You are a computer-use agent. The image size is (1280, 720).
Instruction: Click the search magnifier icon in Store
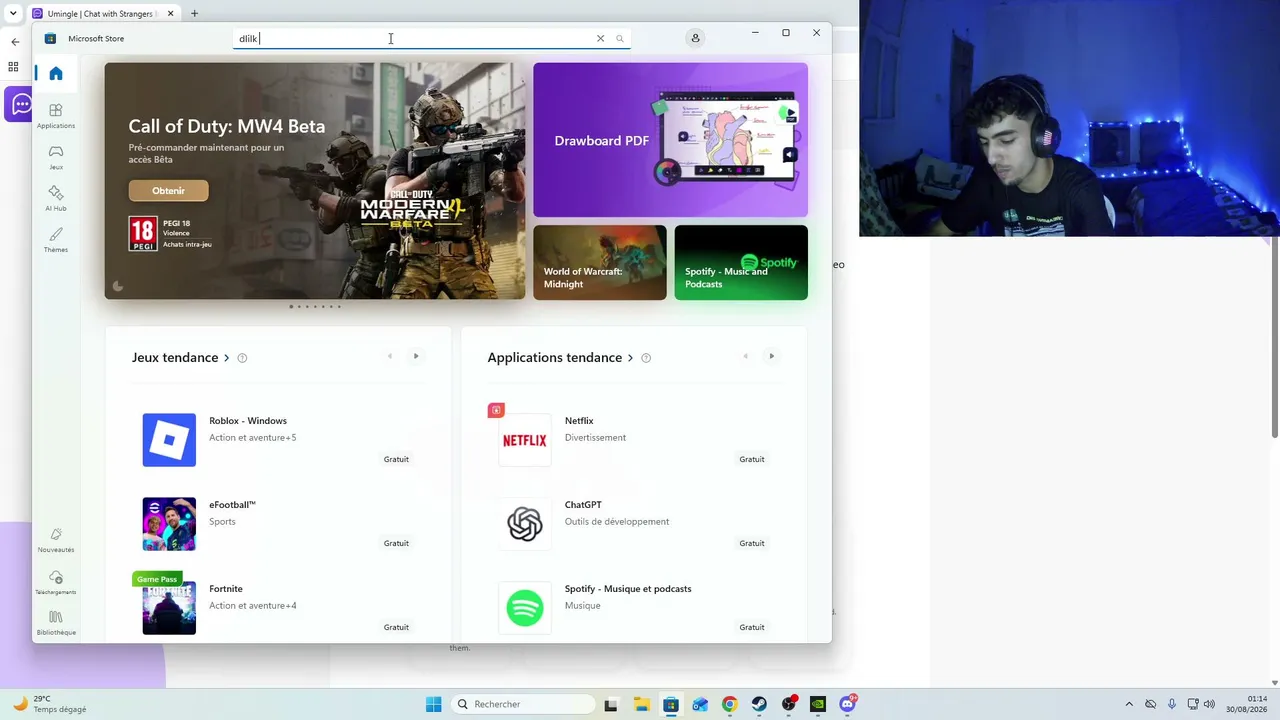point(620,39)
